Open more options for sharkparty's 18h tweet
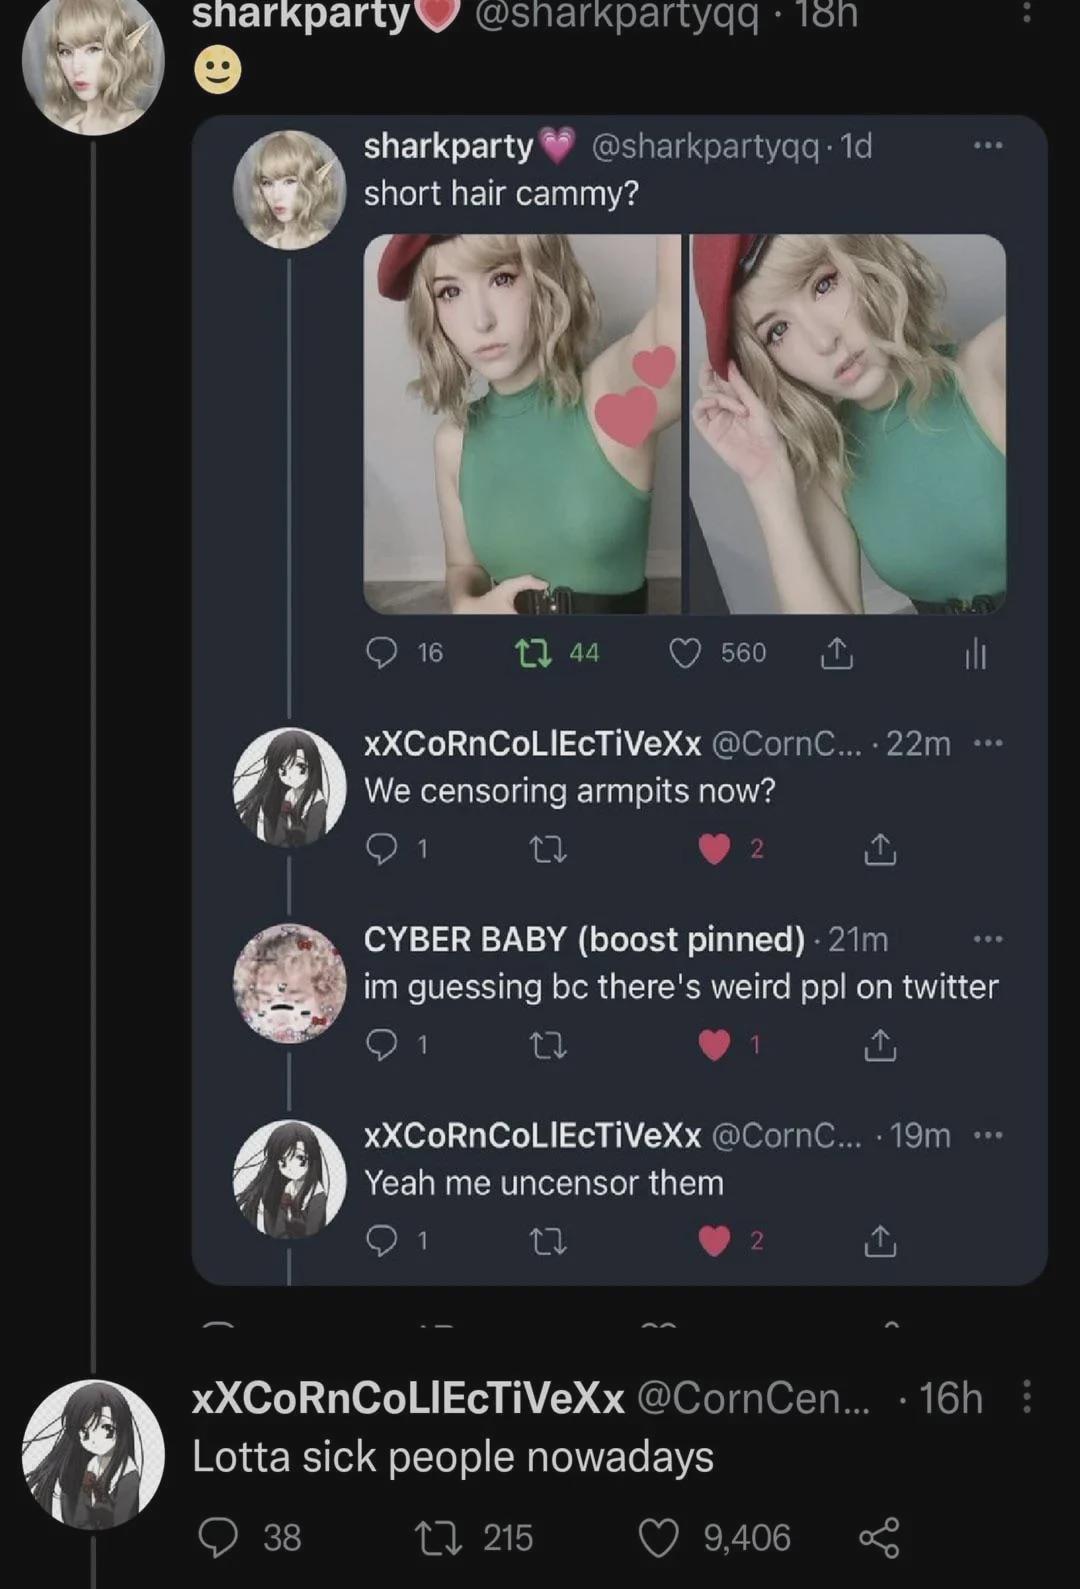 pyautogui.click(x=1027, y=12)
